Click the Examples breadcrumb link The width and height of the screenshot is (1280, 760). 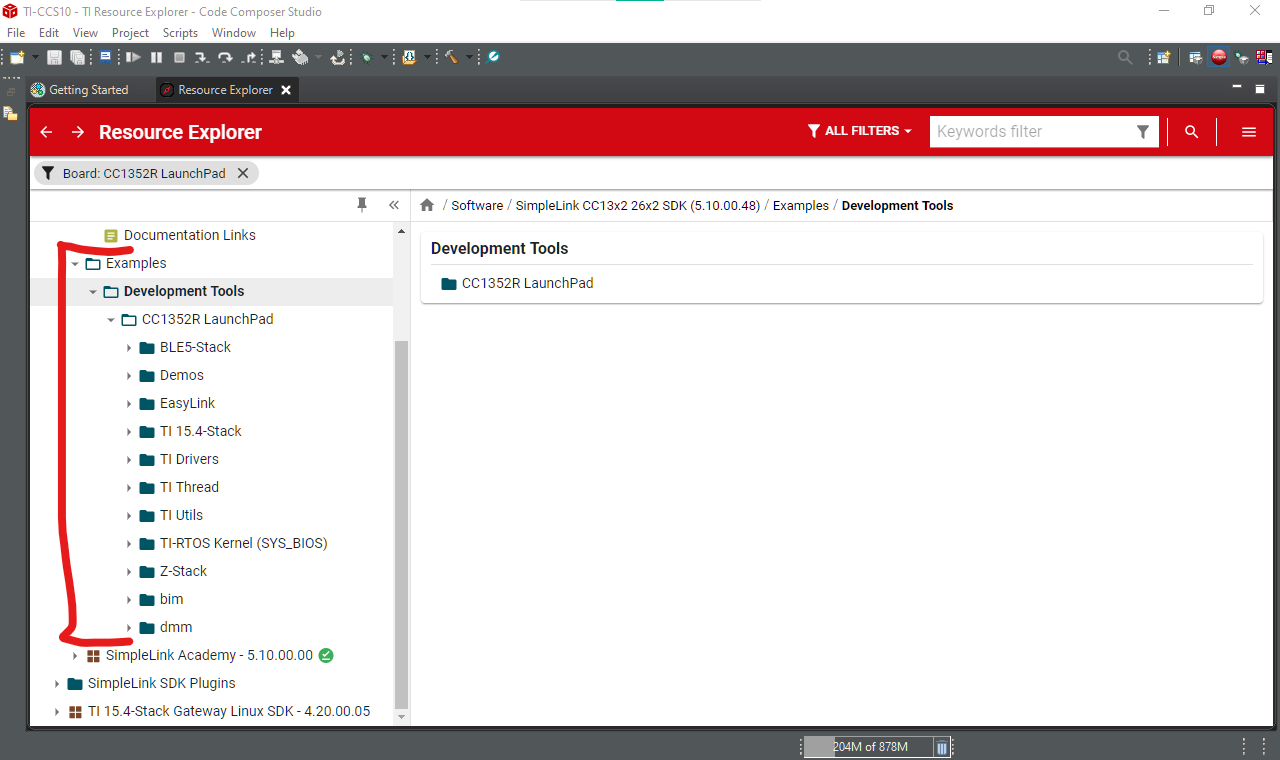click(801, 205)
